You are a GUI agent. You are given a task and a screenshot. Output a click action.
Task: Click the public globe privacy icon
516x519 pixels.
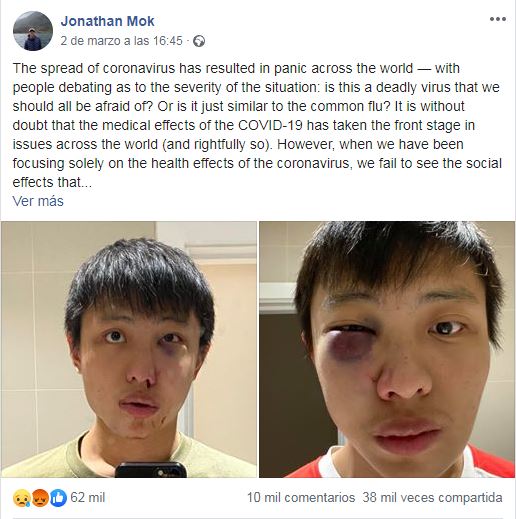point(199,41)
